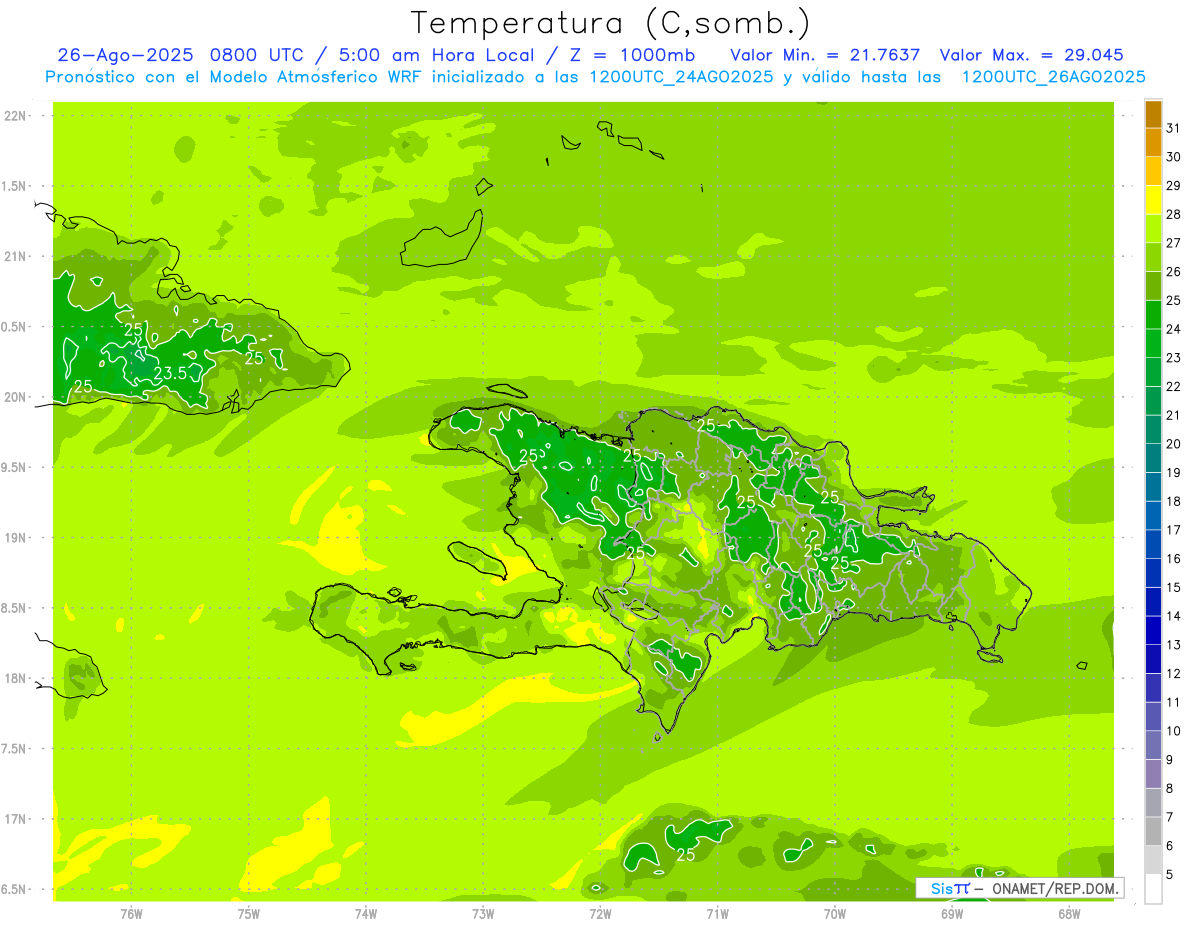Select the forecast date "26-Ago-2025"

point(125,55)
